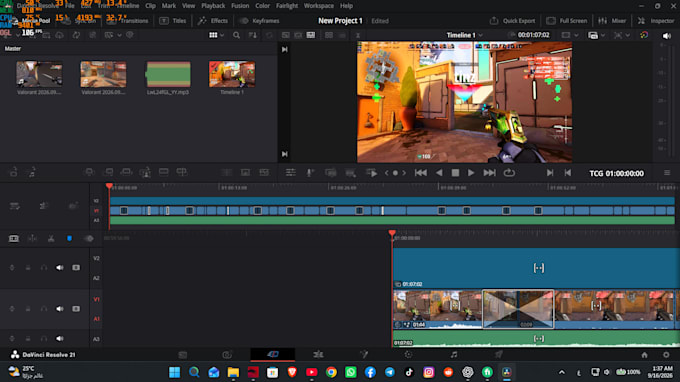Click the red playhead in upper timeline
The width and height of the screenshot is (680, 382).
(x=109, y=186)
